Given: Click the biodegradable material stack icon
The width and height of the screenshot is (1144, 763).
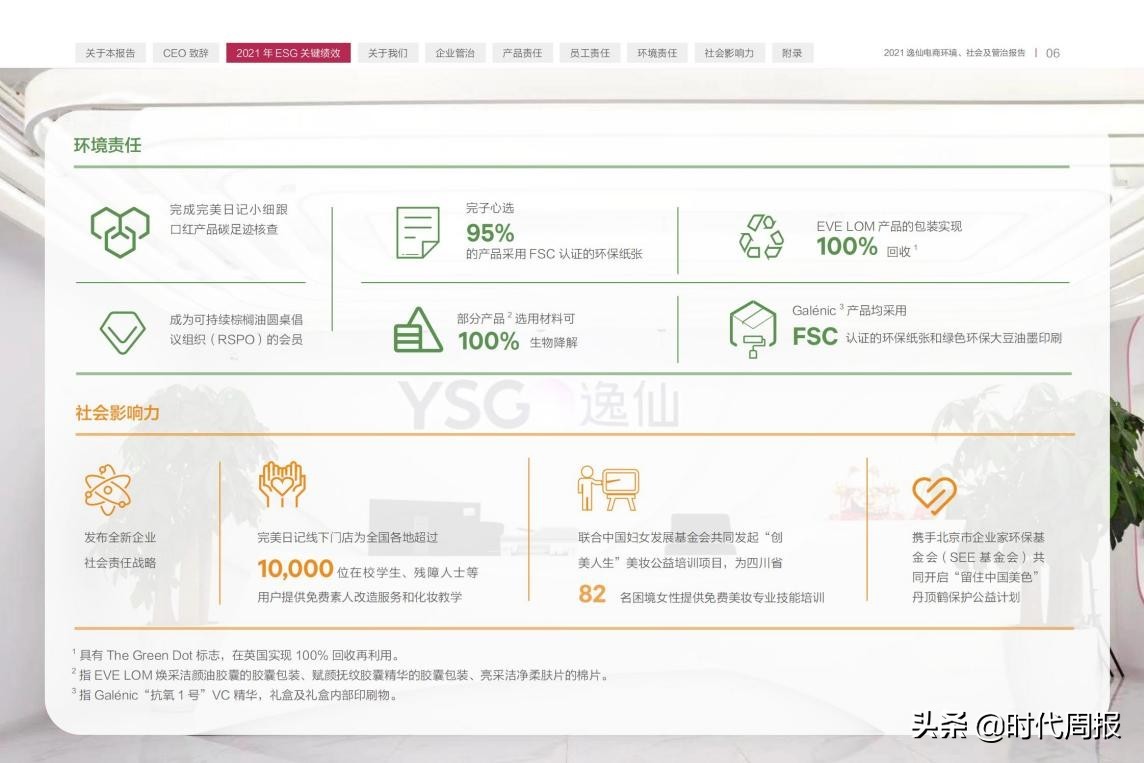Looking at the screenshot, I should click(x=417, y=330).
